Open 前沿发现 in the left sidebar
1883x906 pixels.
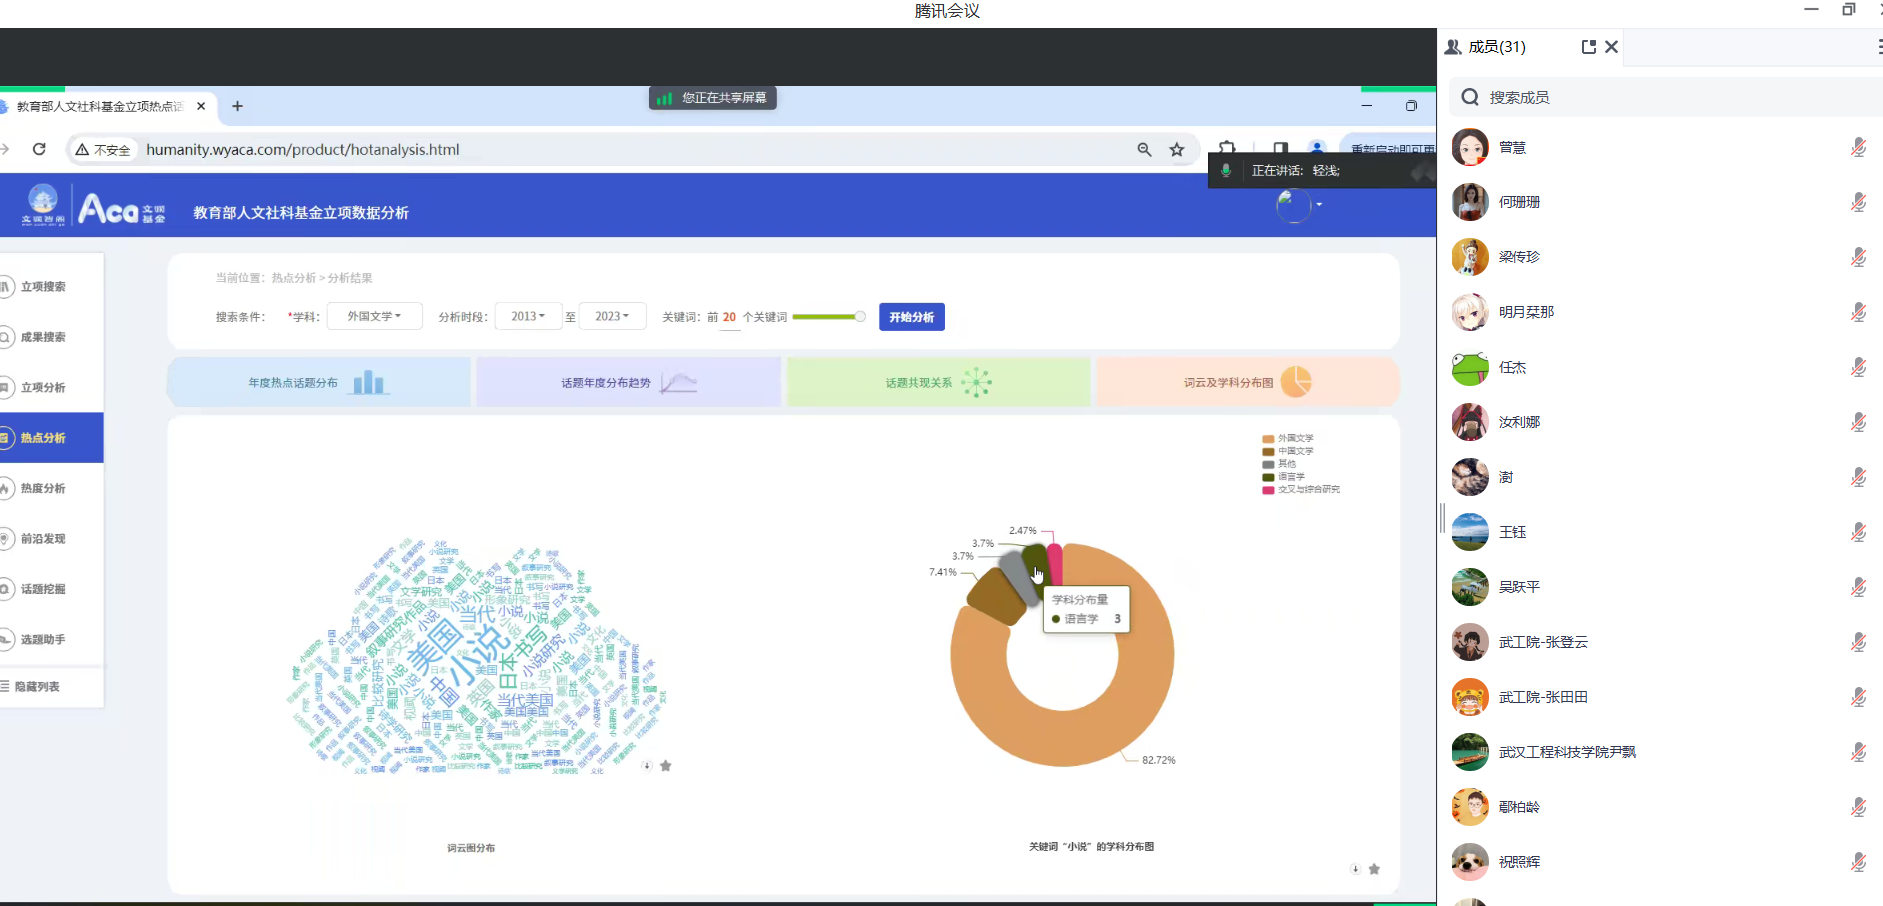pyautogui.click(x=43, y=539)
